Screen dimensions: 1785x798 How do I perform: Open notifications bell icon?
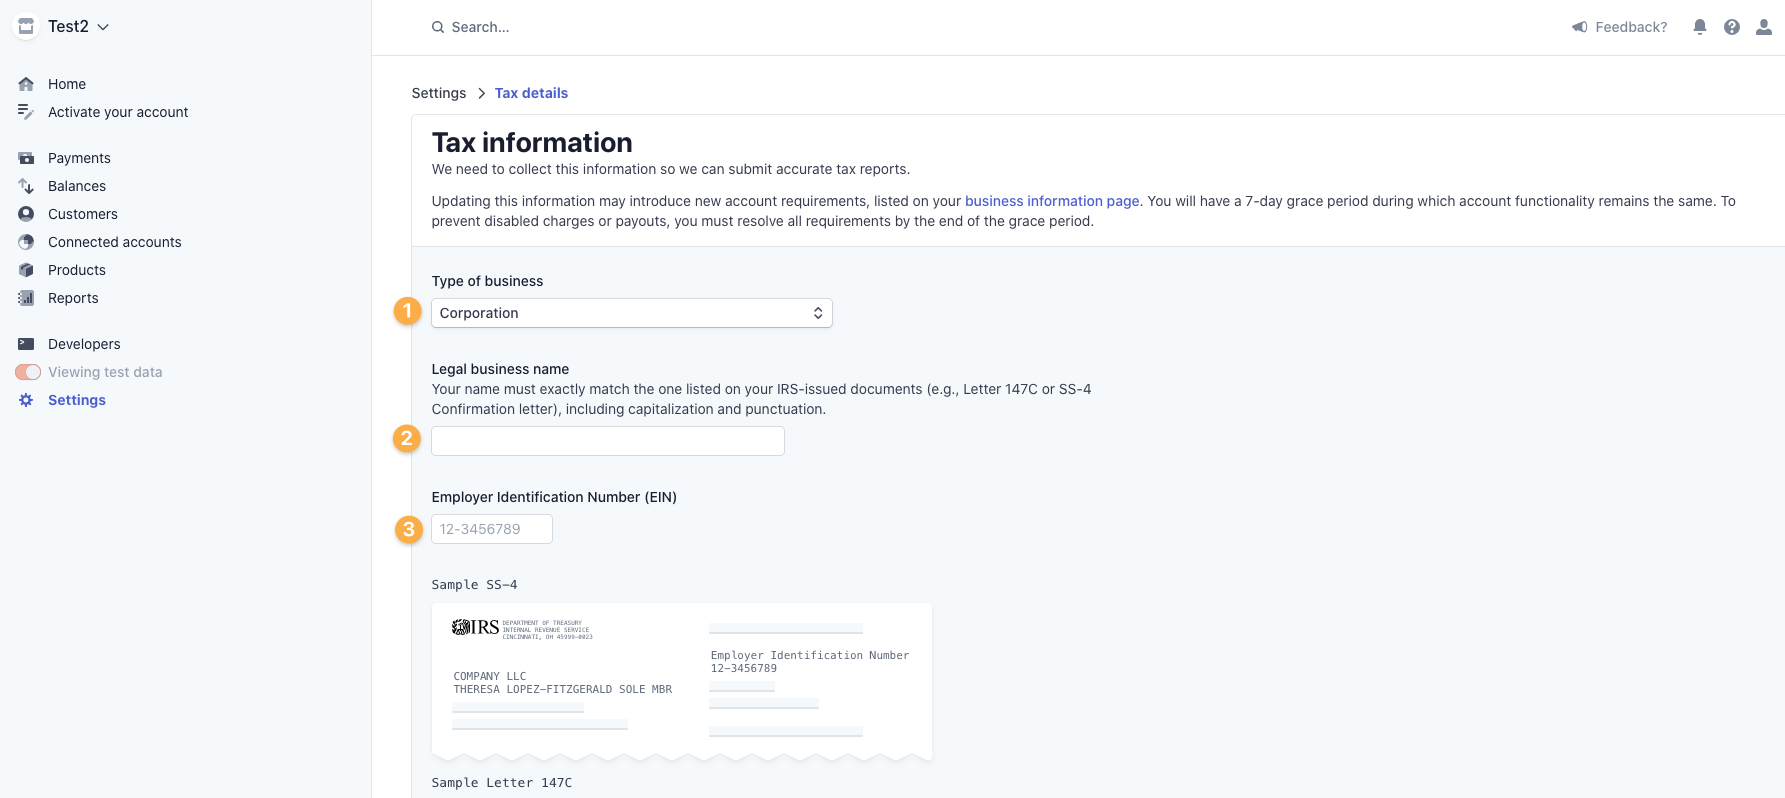pos(1700,27)
